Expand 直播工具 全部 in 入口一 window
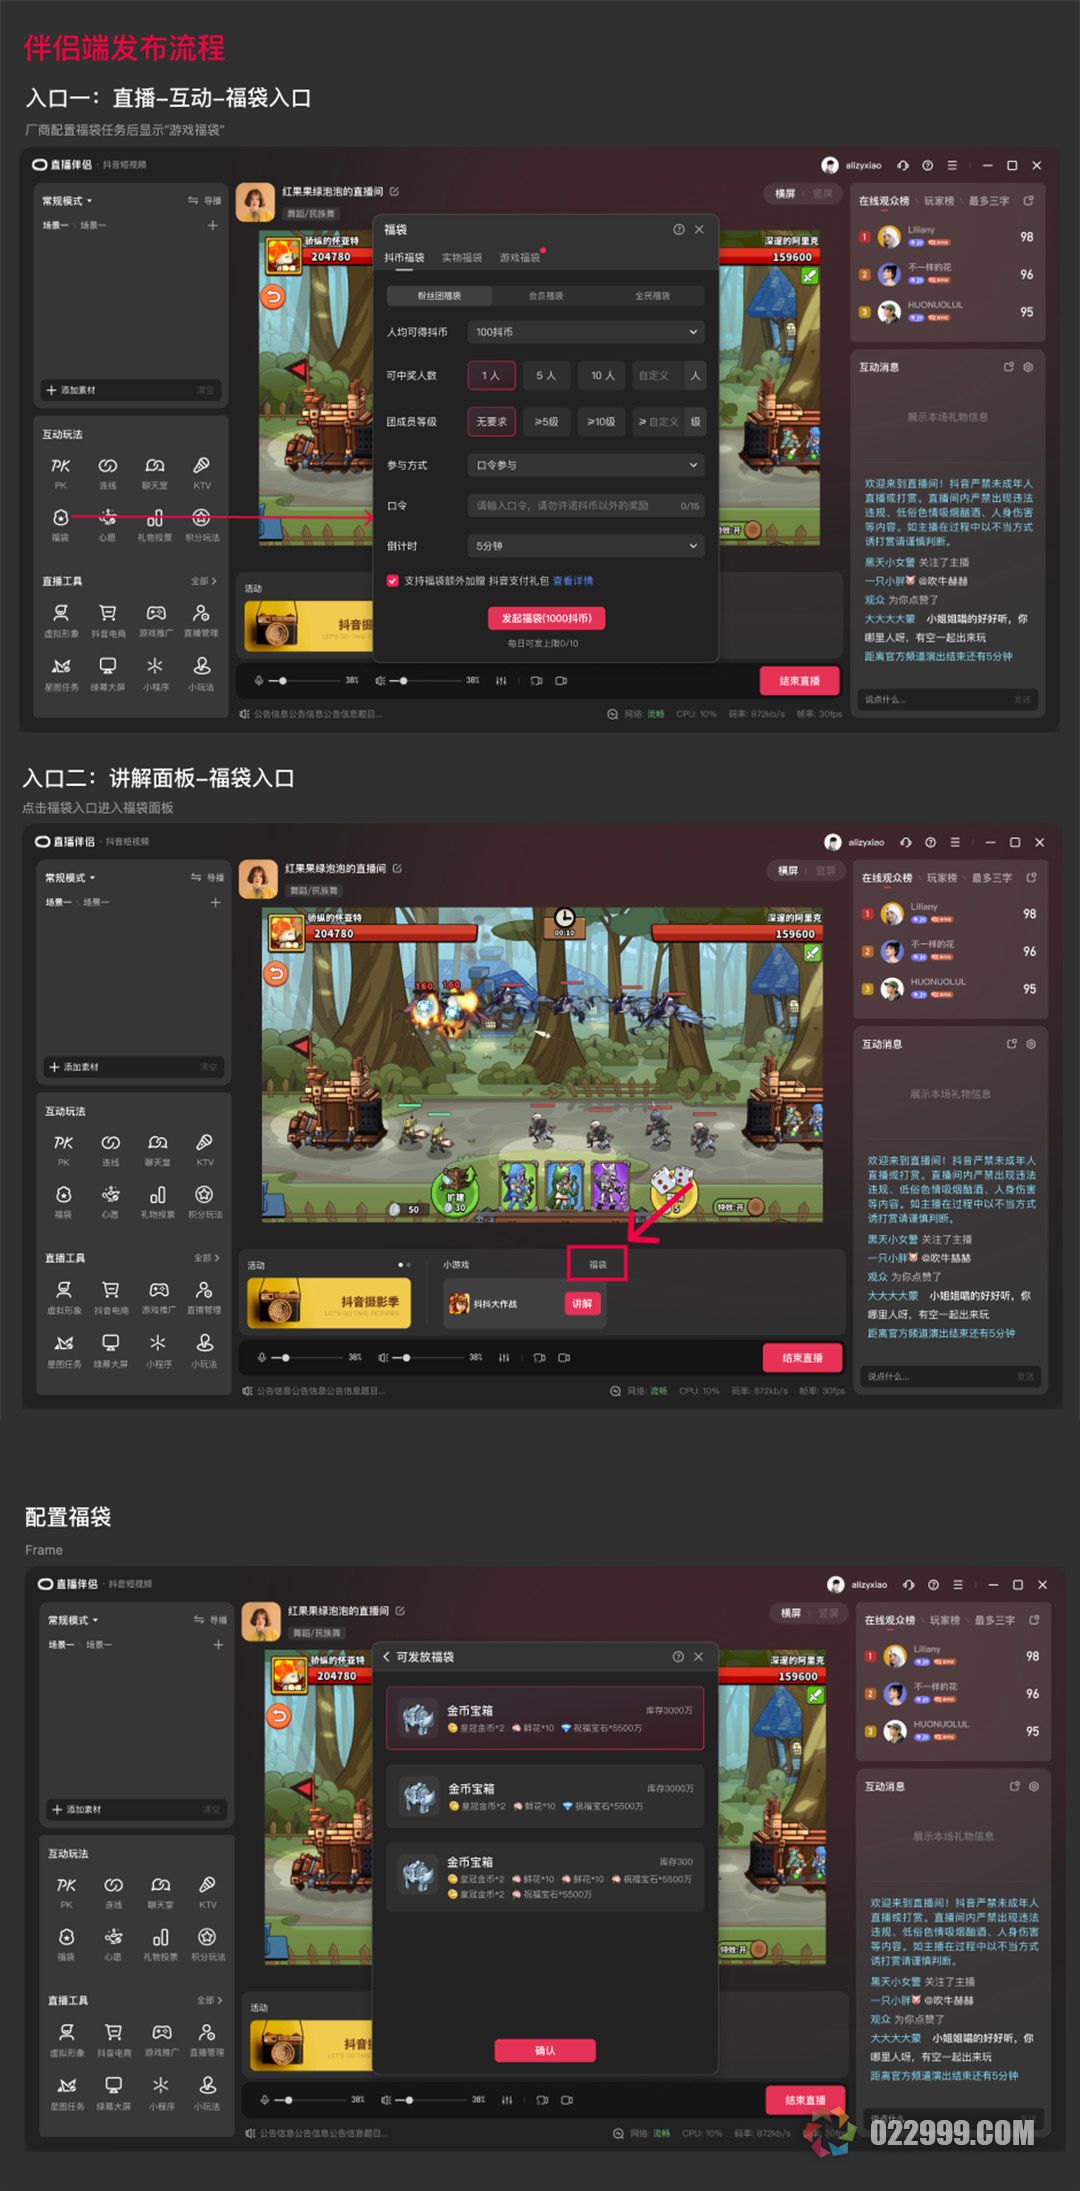 (x=204, y=581)
